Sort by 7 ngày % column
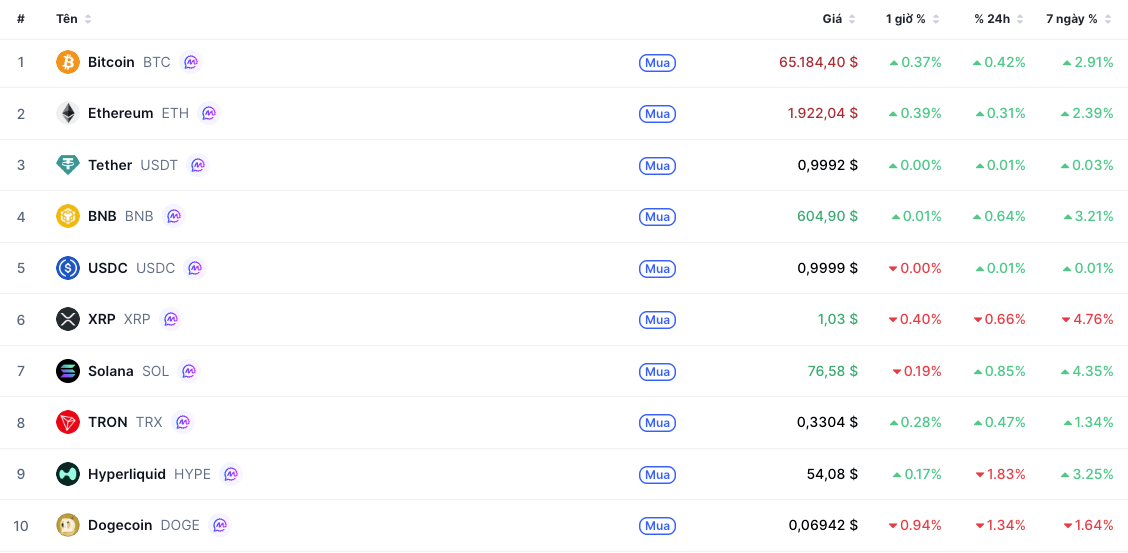 [x=1079, y=19]
